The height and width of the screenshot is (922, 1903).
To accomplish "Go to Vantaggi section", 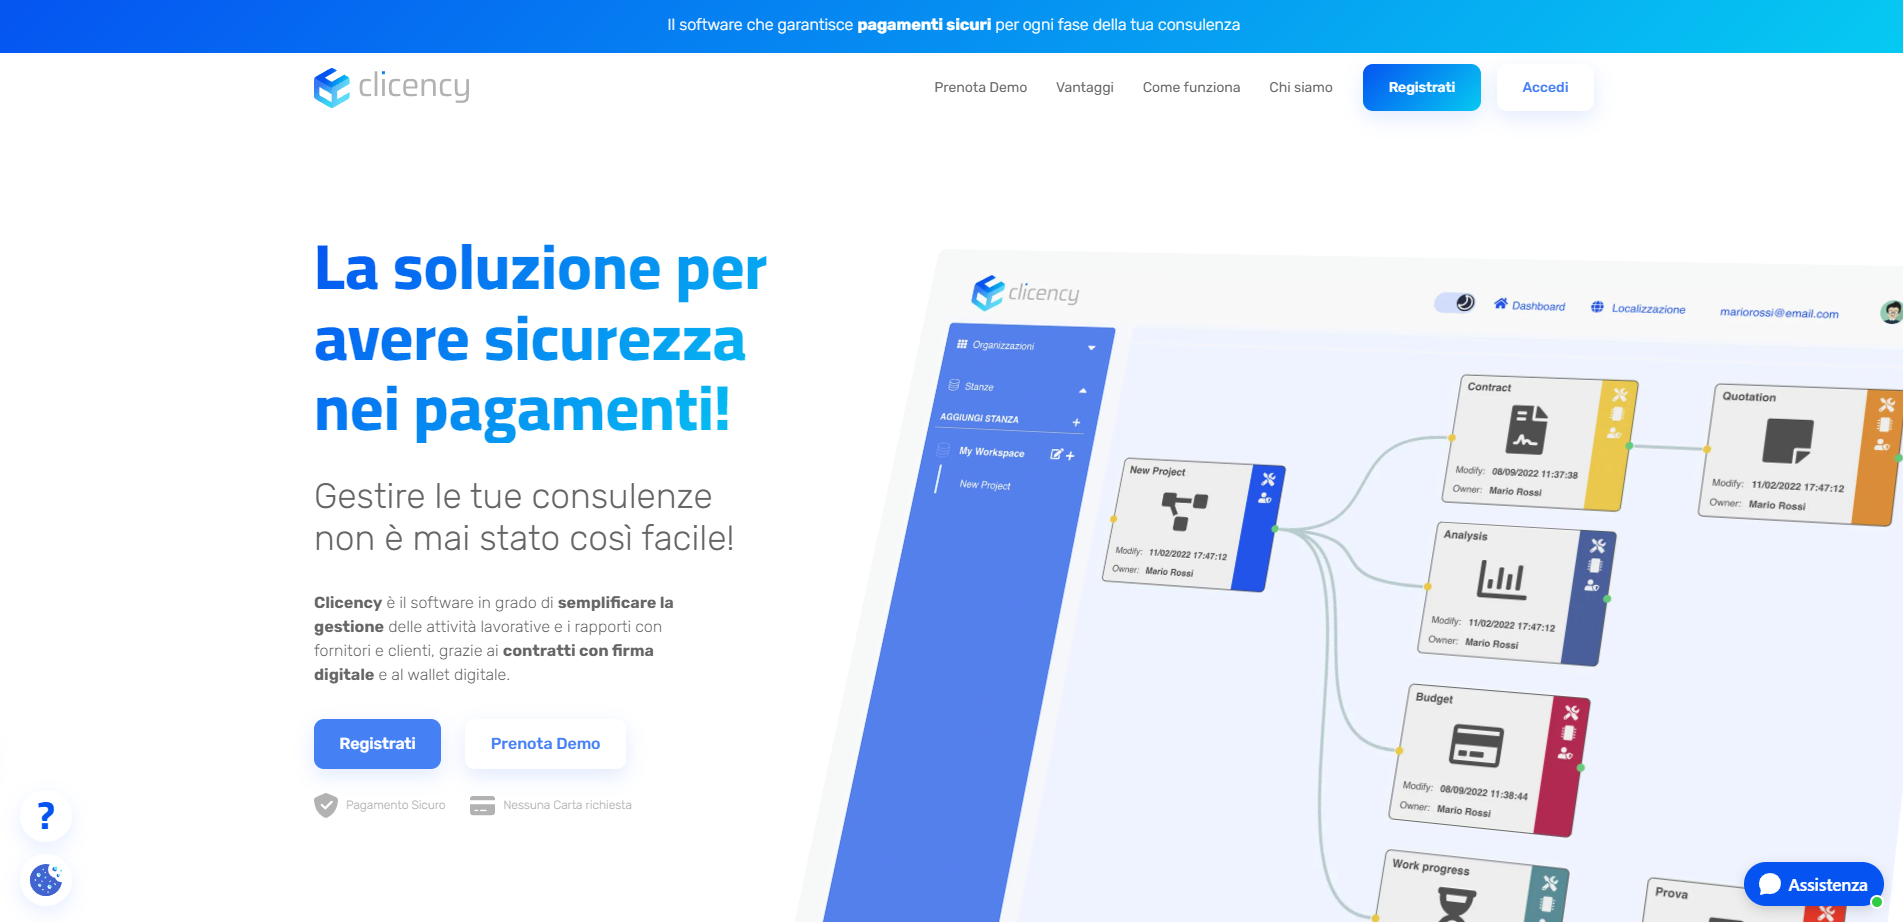I will pyautogui.click(x=1084, y=87).
